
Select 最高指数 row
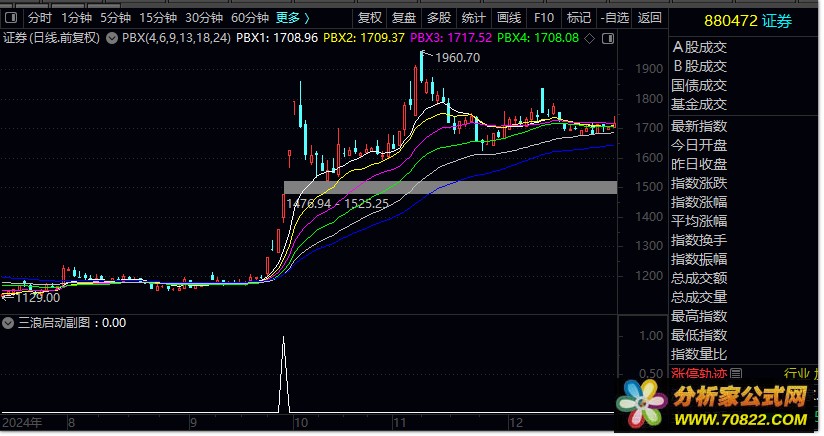click(x=699, y=316)
